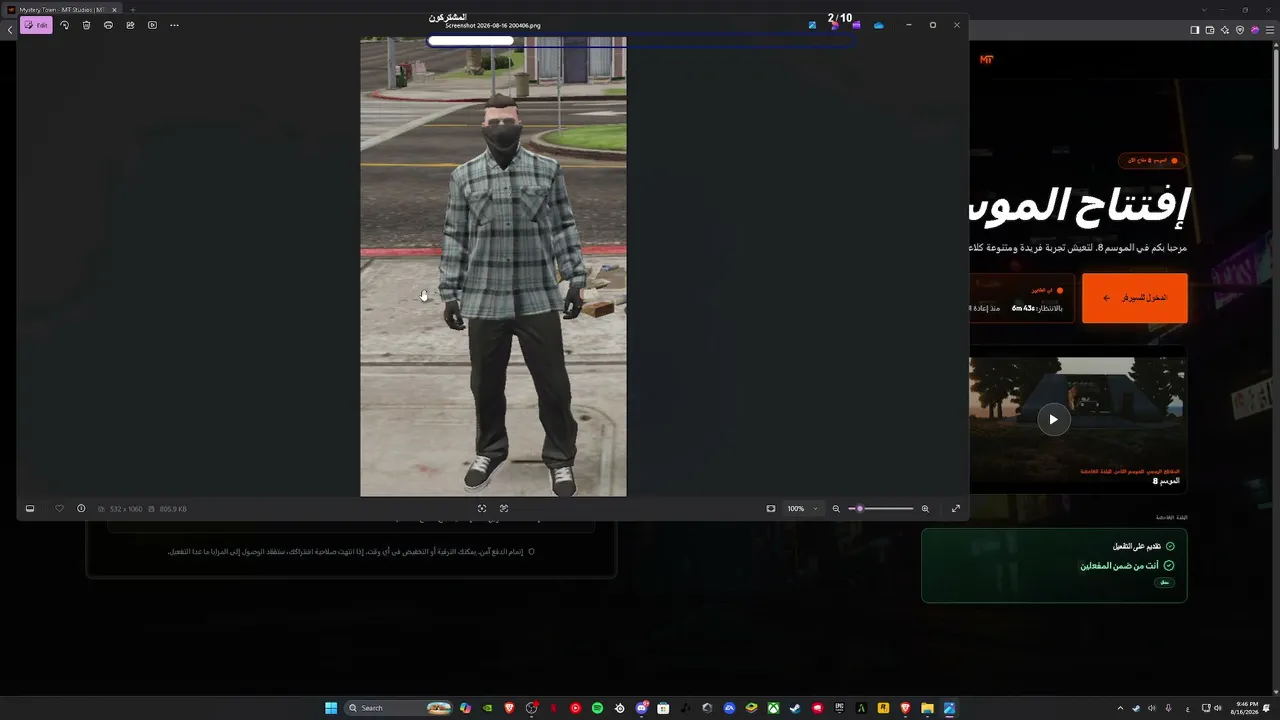Click the orange الدخول للسيرفر button
The image size is (1280, 720).
click(1134, 298)
